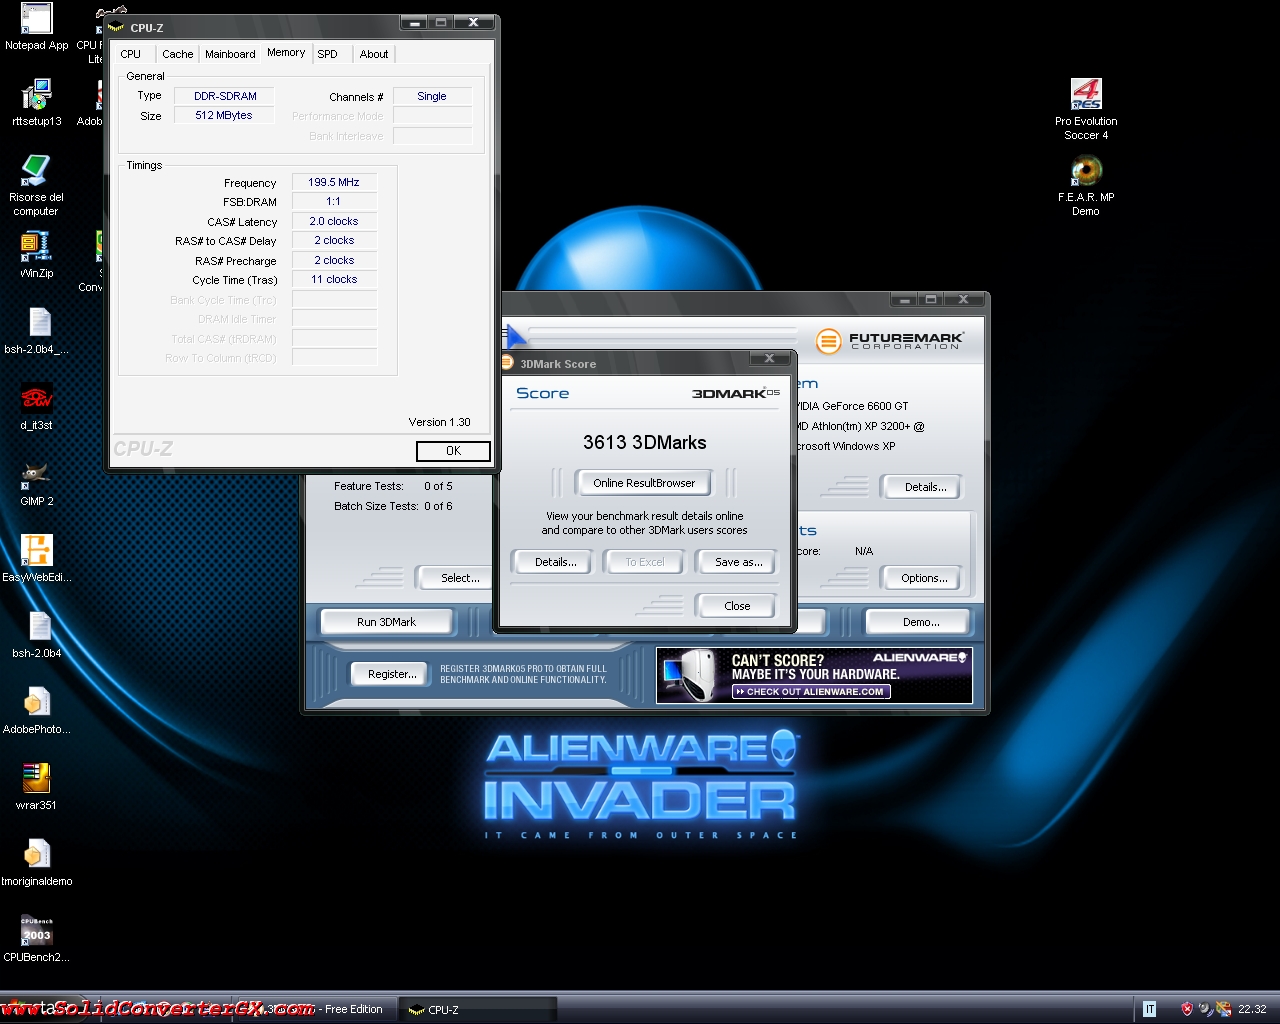Select the Memory tab in CPU-Z
Viewport: 1280px width, 1024px height.
(x=286, y=52)
